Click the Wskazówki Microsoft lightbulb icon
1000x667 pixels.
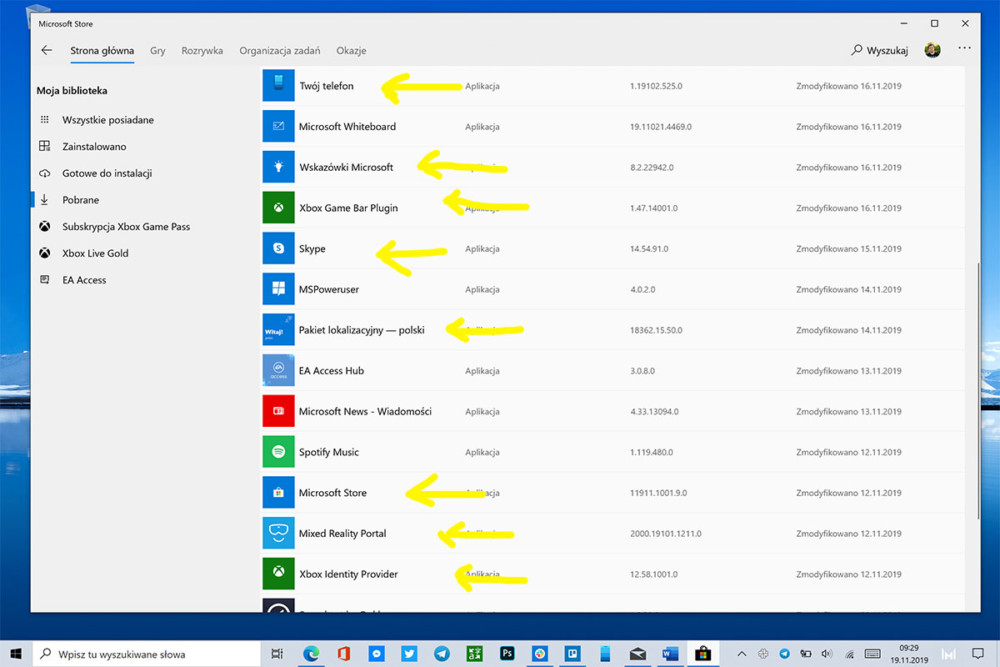279,167
